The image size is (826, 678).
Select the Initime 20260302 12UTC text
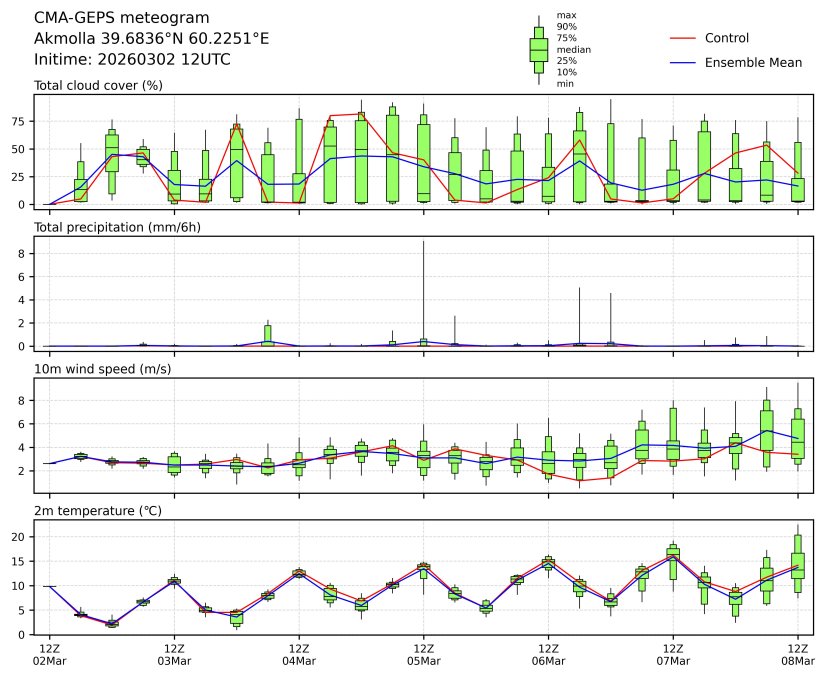(132, 60)
